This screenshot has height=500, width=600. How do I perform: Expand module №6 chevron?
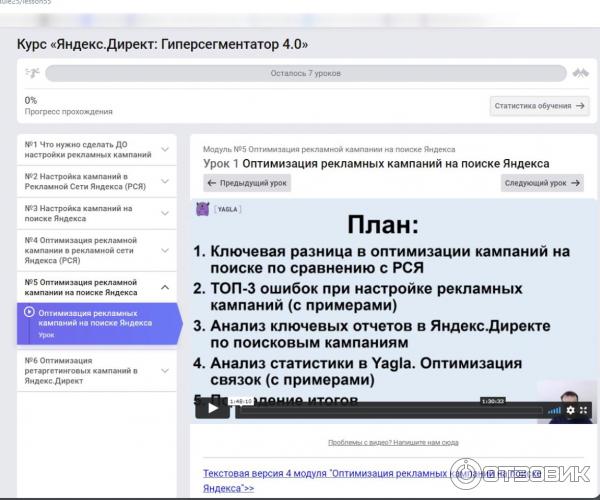[165, 370]
